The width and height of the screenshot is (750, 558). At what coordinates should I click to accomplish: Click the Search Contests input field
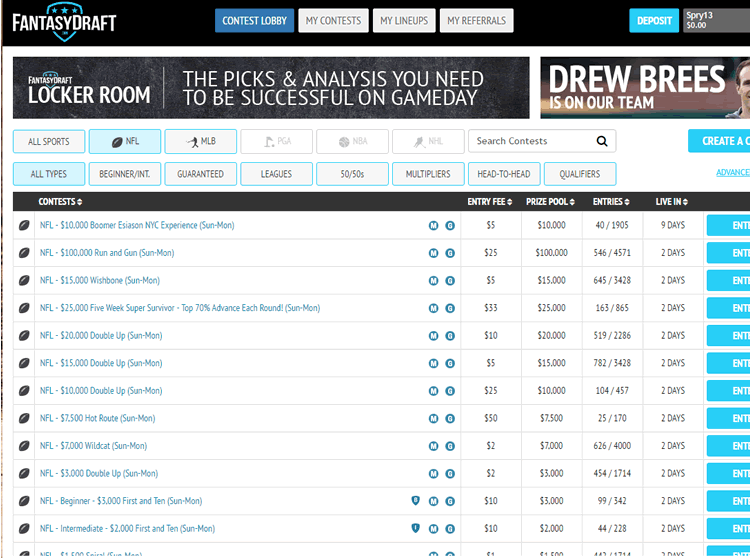pos(542,141)
